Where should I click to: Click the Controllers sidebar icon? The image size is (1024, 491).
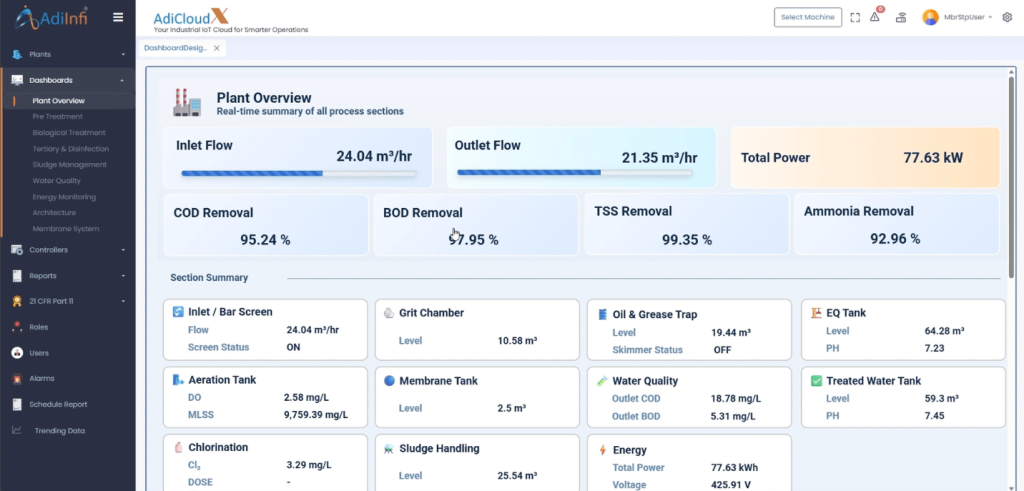(x=17, y=249)
